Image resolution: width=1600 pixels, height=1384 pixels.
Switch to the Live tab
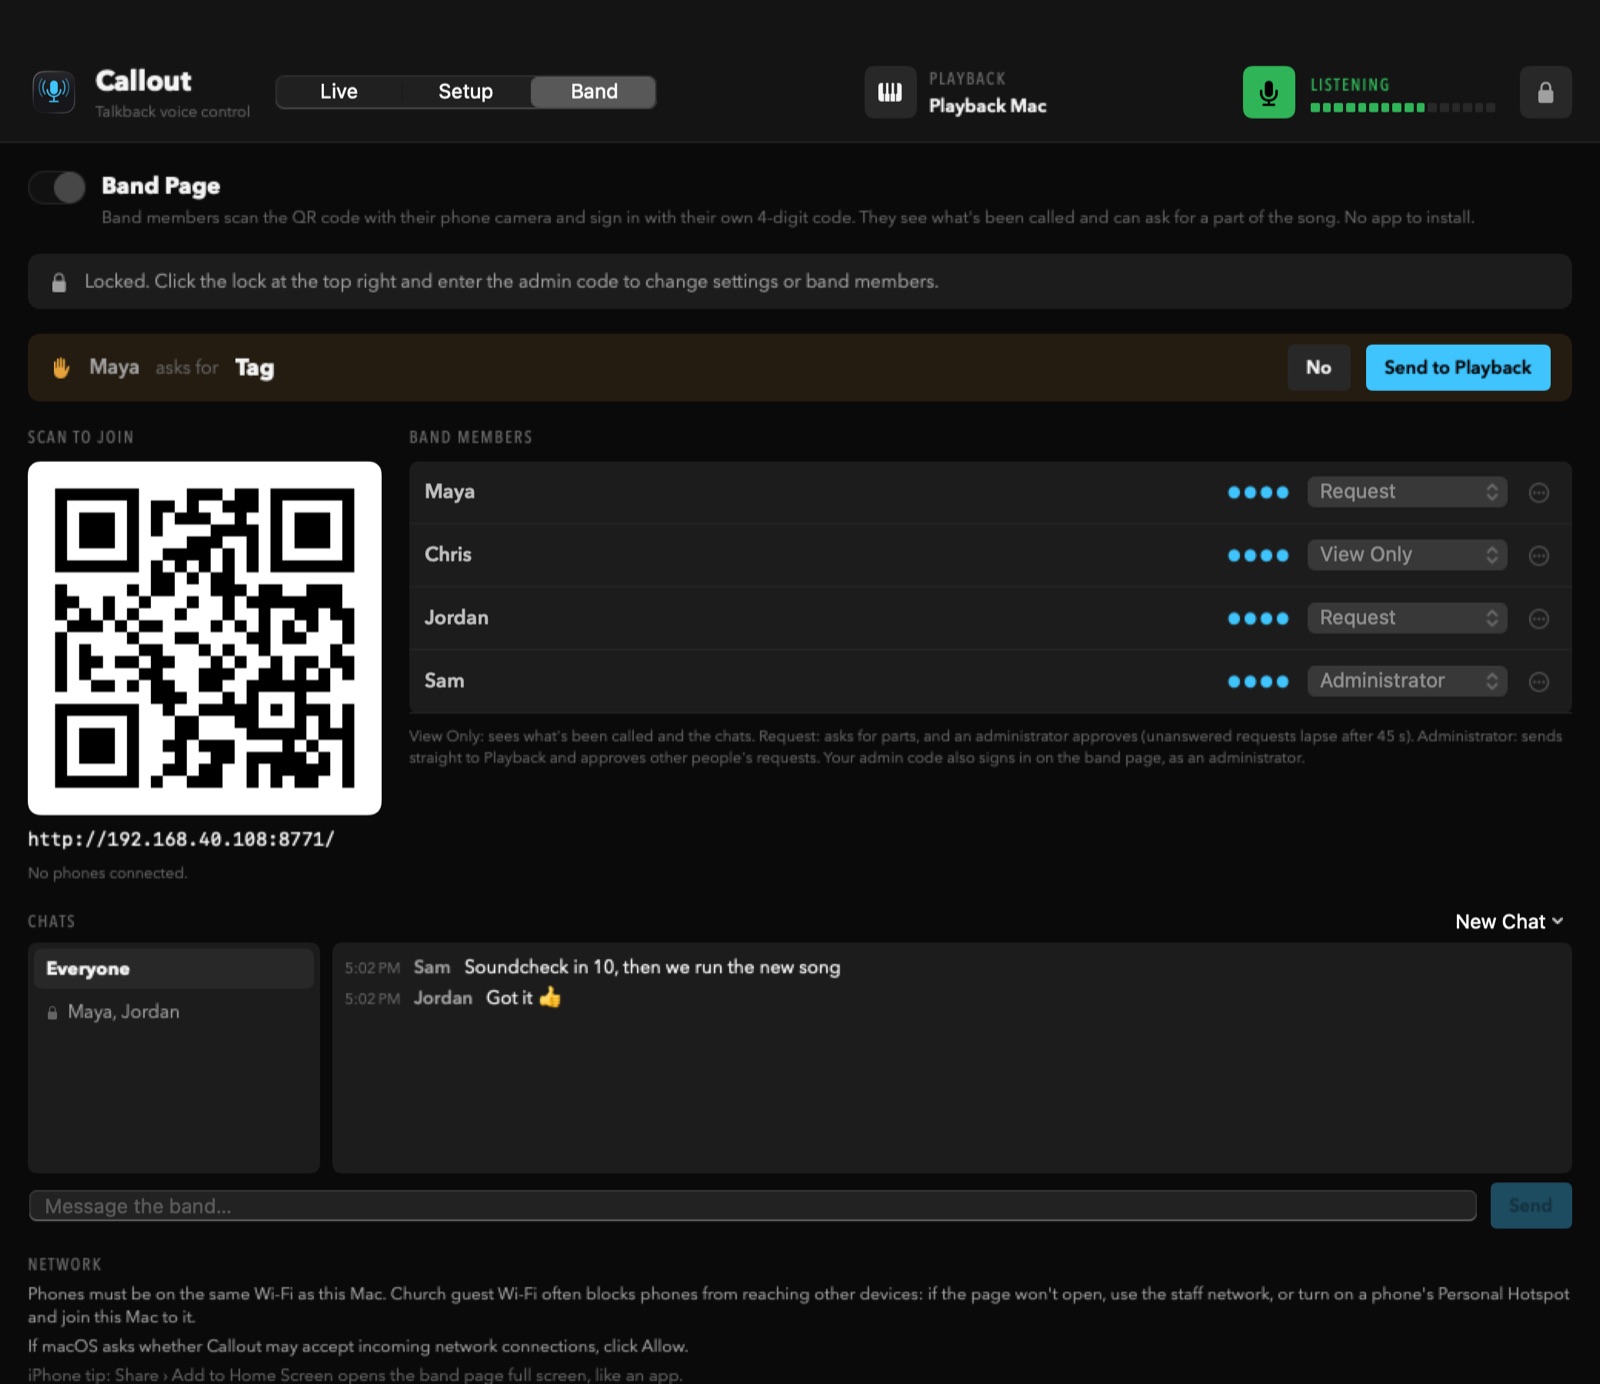(x=339, y=92)
